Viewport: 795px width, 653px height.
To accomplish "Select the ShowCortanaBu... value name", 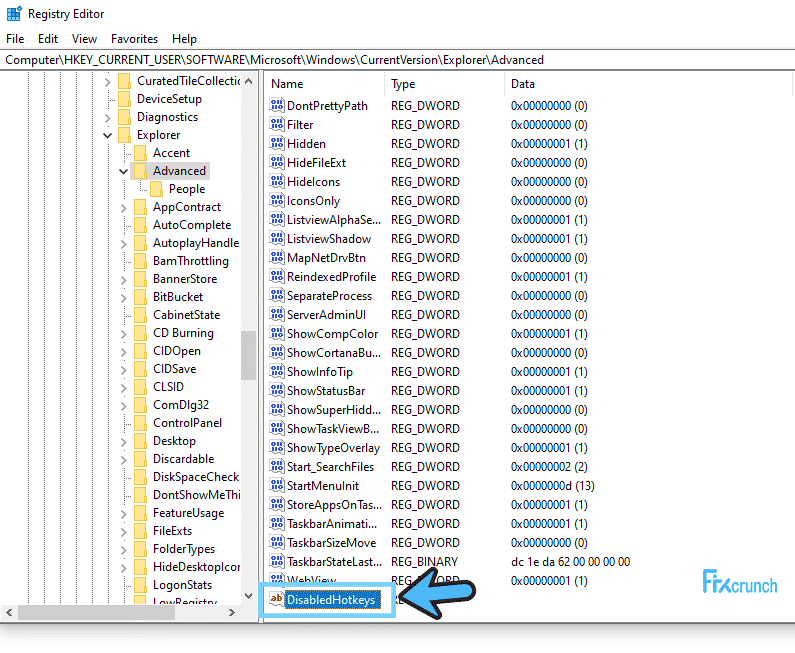I will pyautogui.click(x=334, y=353).
